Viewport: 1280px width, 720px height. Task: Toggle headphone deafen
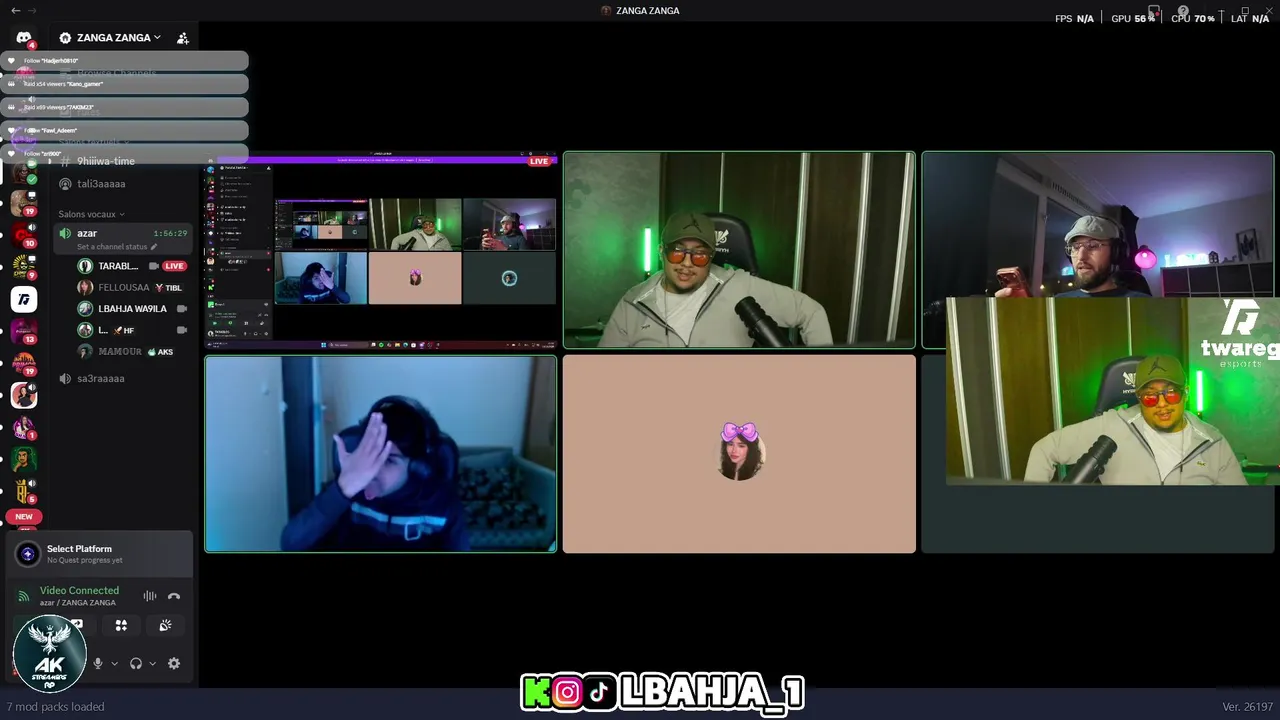pyautogui.click(x=136, y=663)
